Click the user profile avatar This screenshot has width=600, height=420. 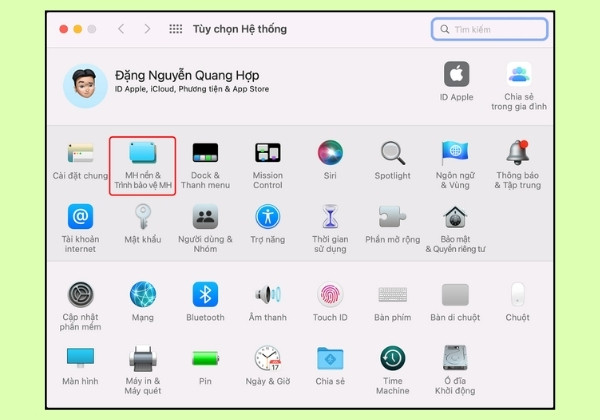(85, 86)
